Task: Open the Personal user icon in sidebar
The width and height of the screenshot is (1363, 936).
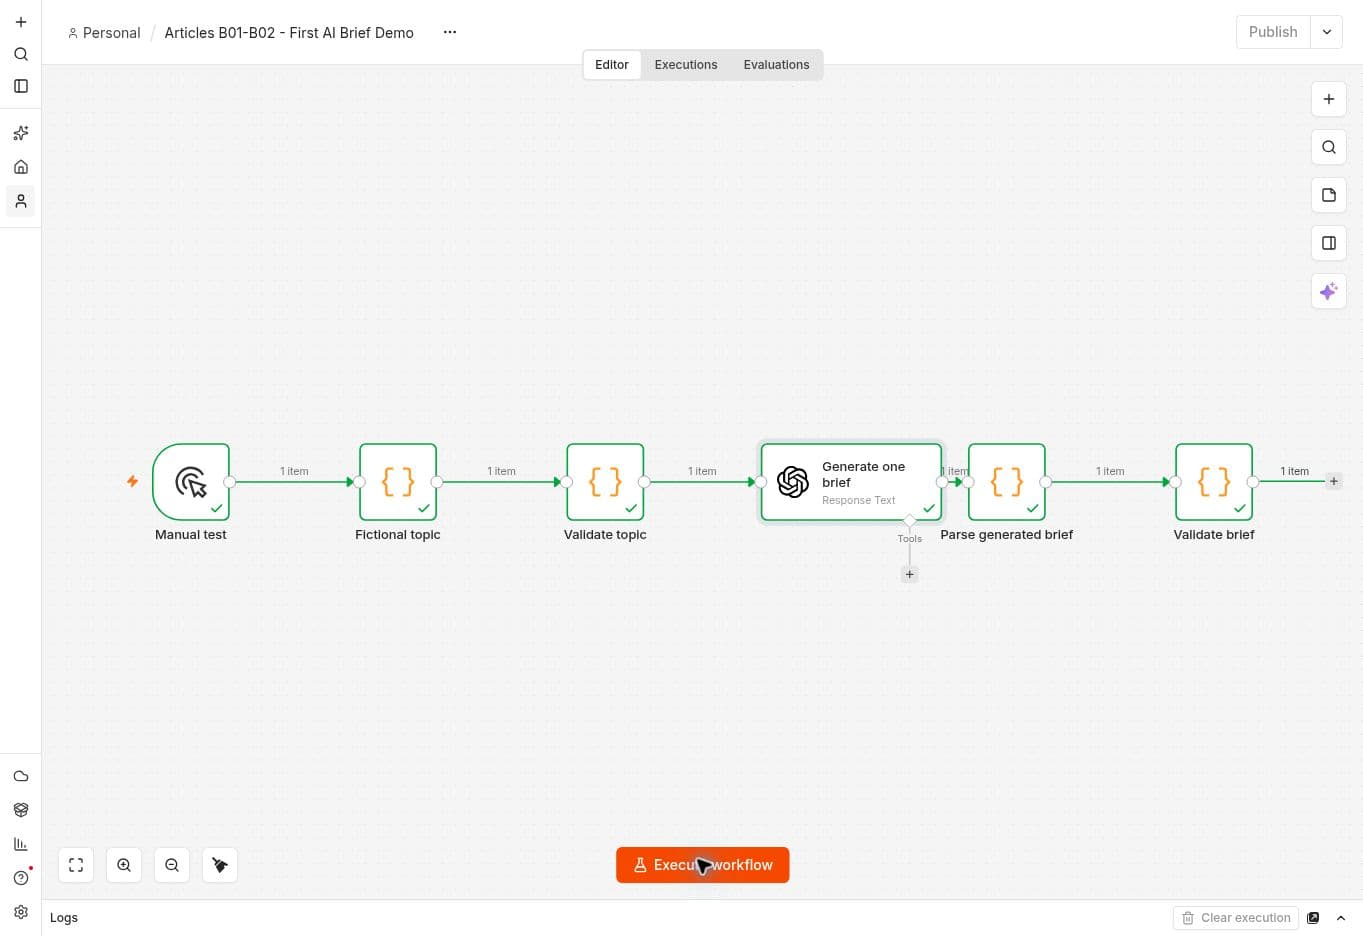Action: coord(21,201)
